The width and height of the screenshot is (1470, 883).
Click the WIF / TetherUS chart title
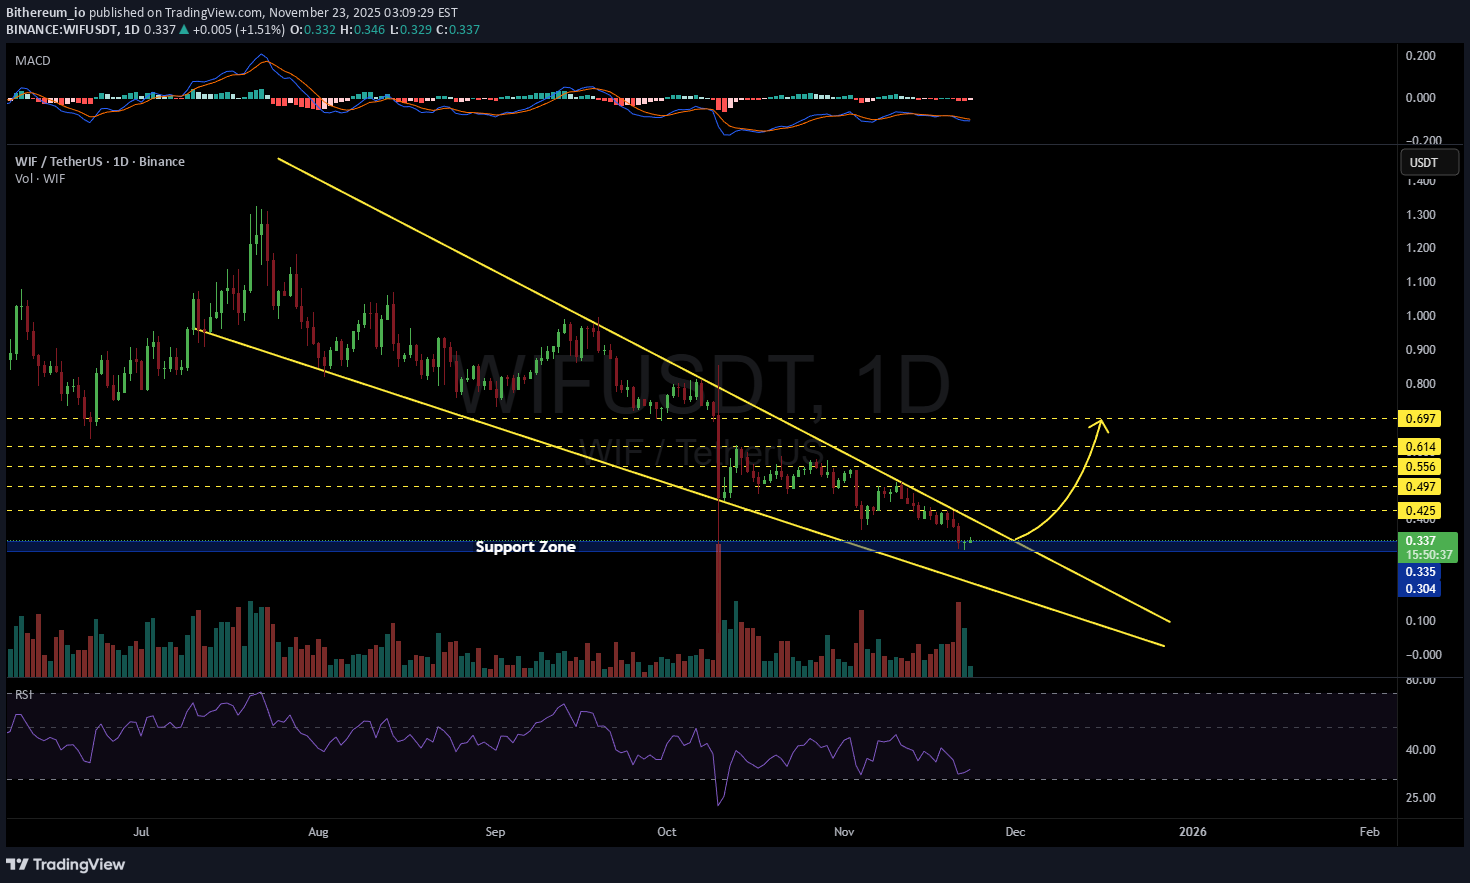click(x=99, y=161)
